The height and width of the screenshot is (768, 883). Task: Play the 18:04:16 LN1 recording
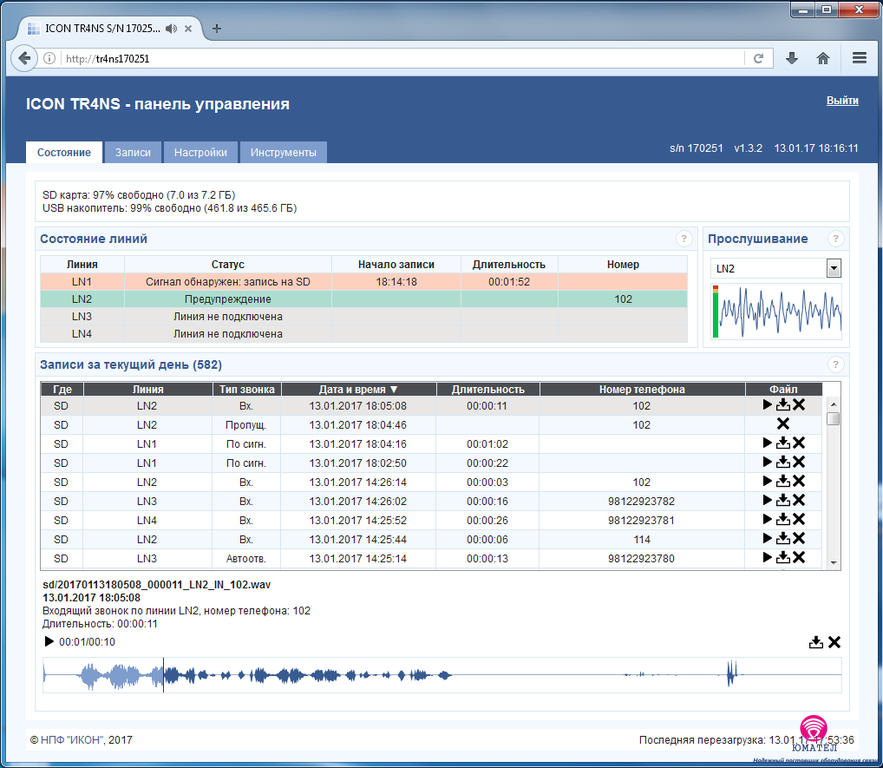click(x=767, y=443)
